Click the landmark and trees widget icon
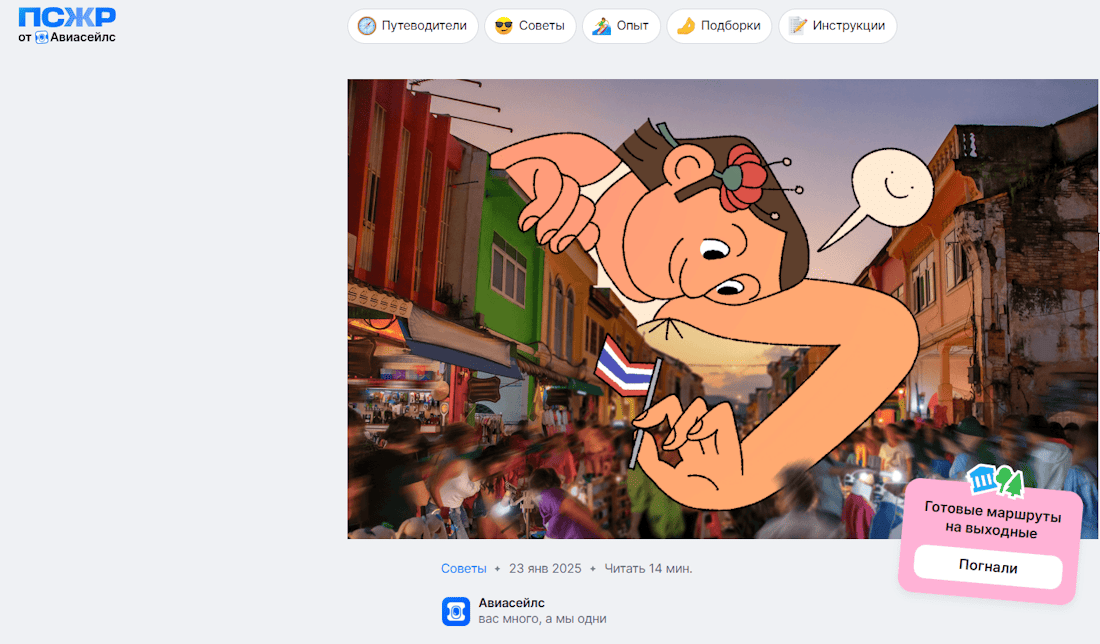Screen dimensions: 1100x644 (995, 481)
